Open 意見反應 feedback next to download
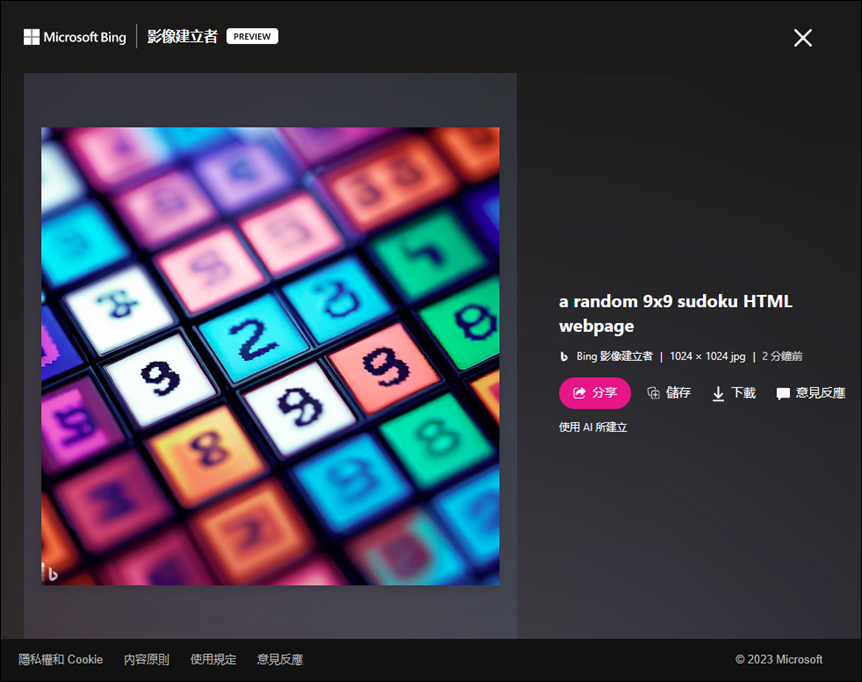Image resolution: width=862 pixels, height=682 pixels. click(811, 393)
